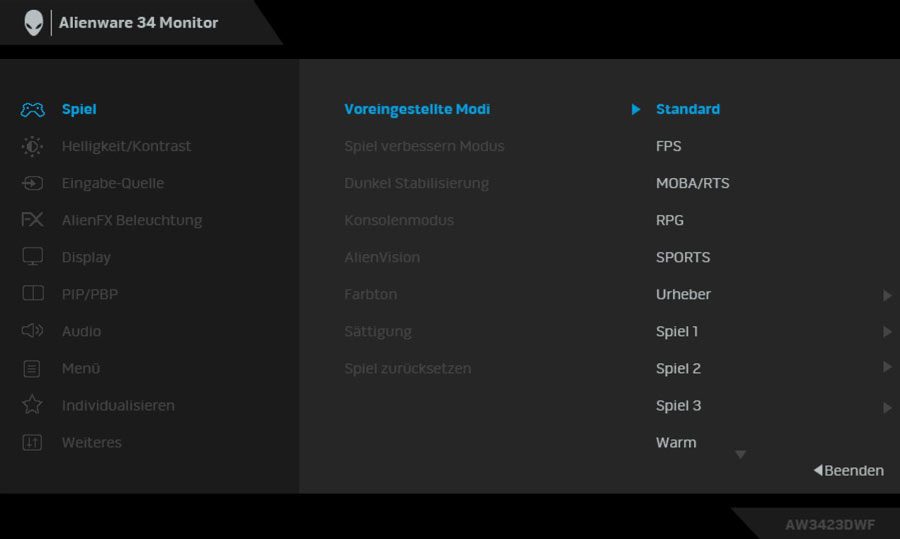The image size is (900, 539).
Task: Choose the FPS preset mode
Action: (x=669, y=146)
